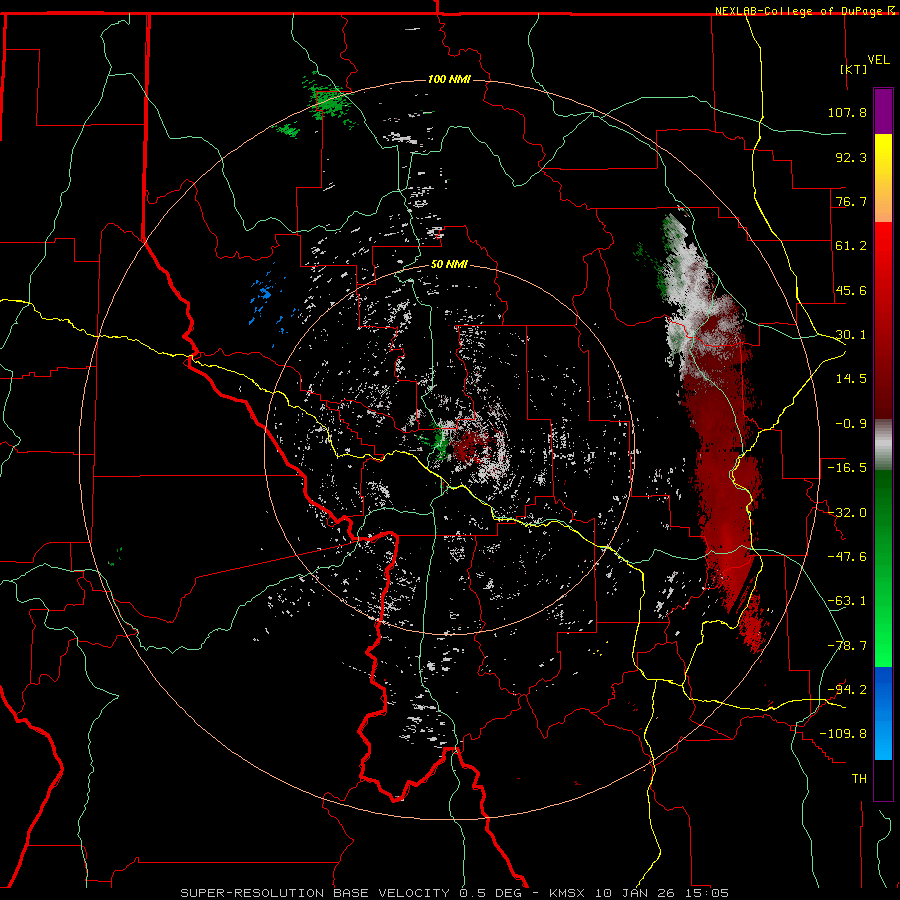The height and width of the screenshot is (900, 900).
Task: Select the -16.5 legend value
Action: point(847,468)
